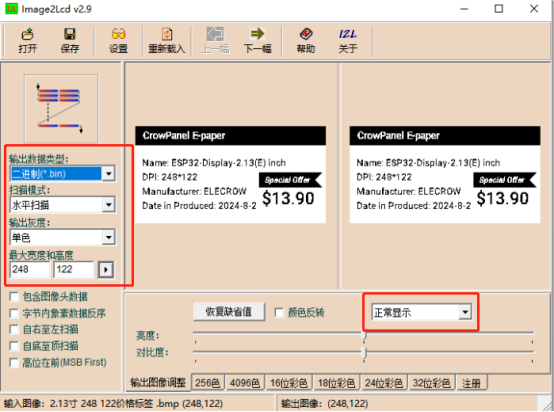Image resolution: width=554 pixels, height=412 pixels.
Task: Click the 输出数据类型 label
Action: pyautogui.click(x=39, y=159)
